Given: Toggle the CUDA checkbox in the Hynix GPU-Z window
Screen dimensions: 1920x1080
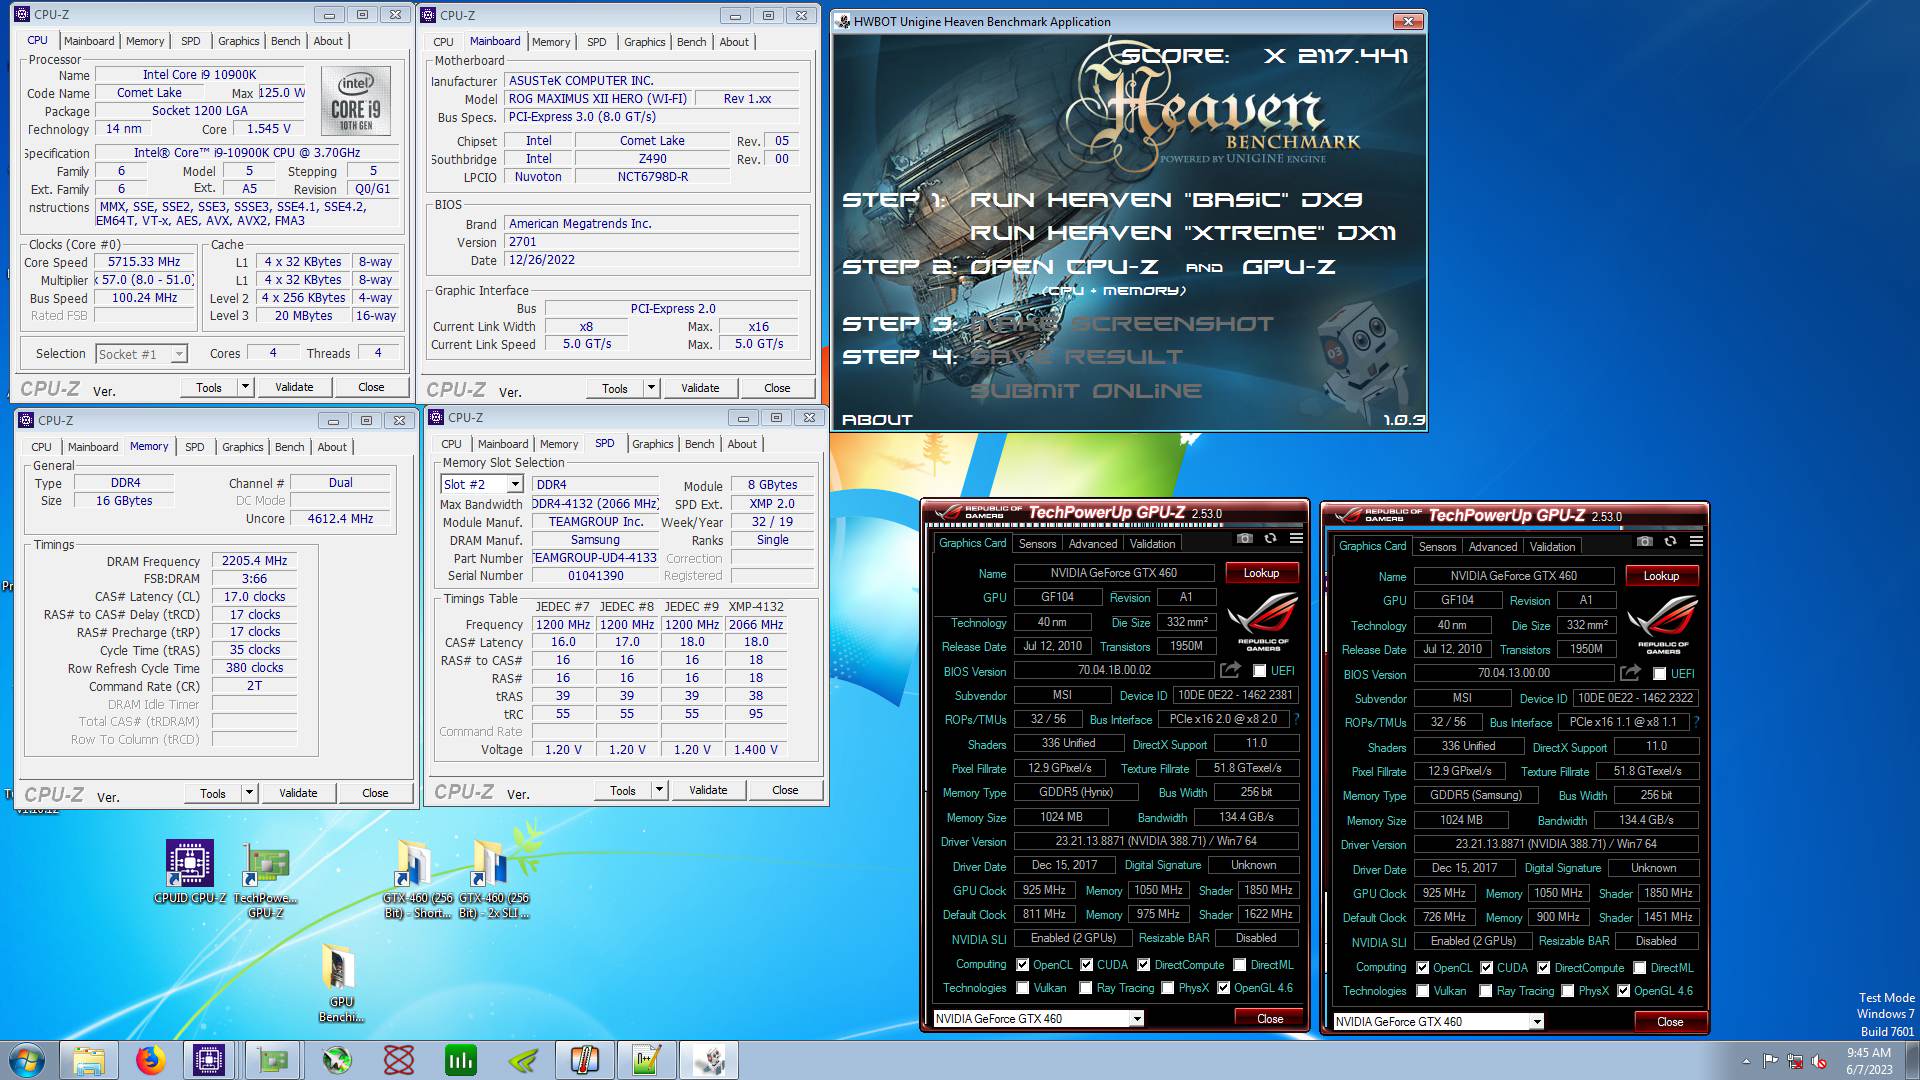Looking at the screenshot, I should (1086, 965).
